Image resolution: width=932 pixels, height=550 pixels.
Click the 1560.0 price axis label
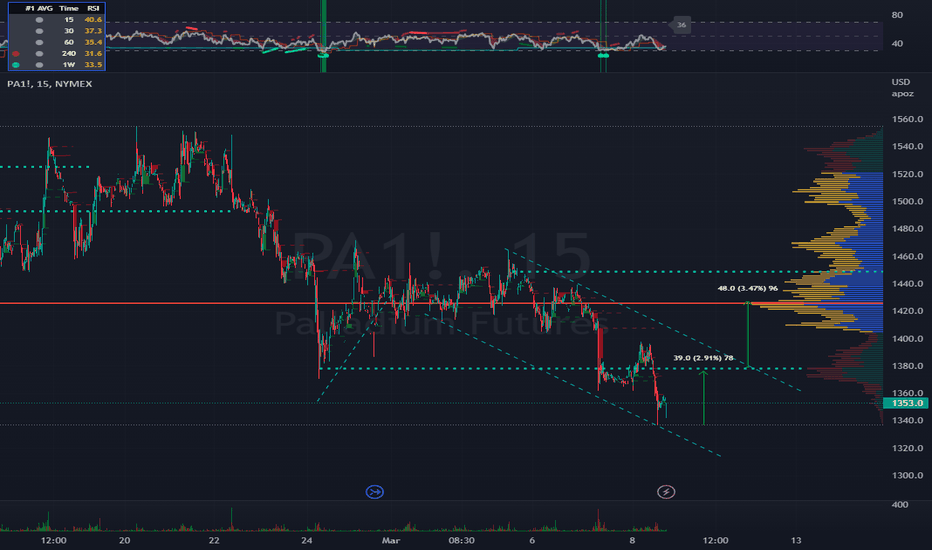(908, 119)
